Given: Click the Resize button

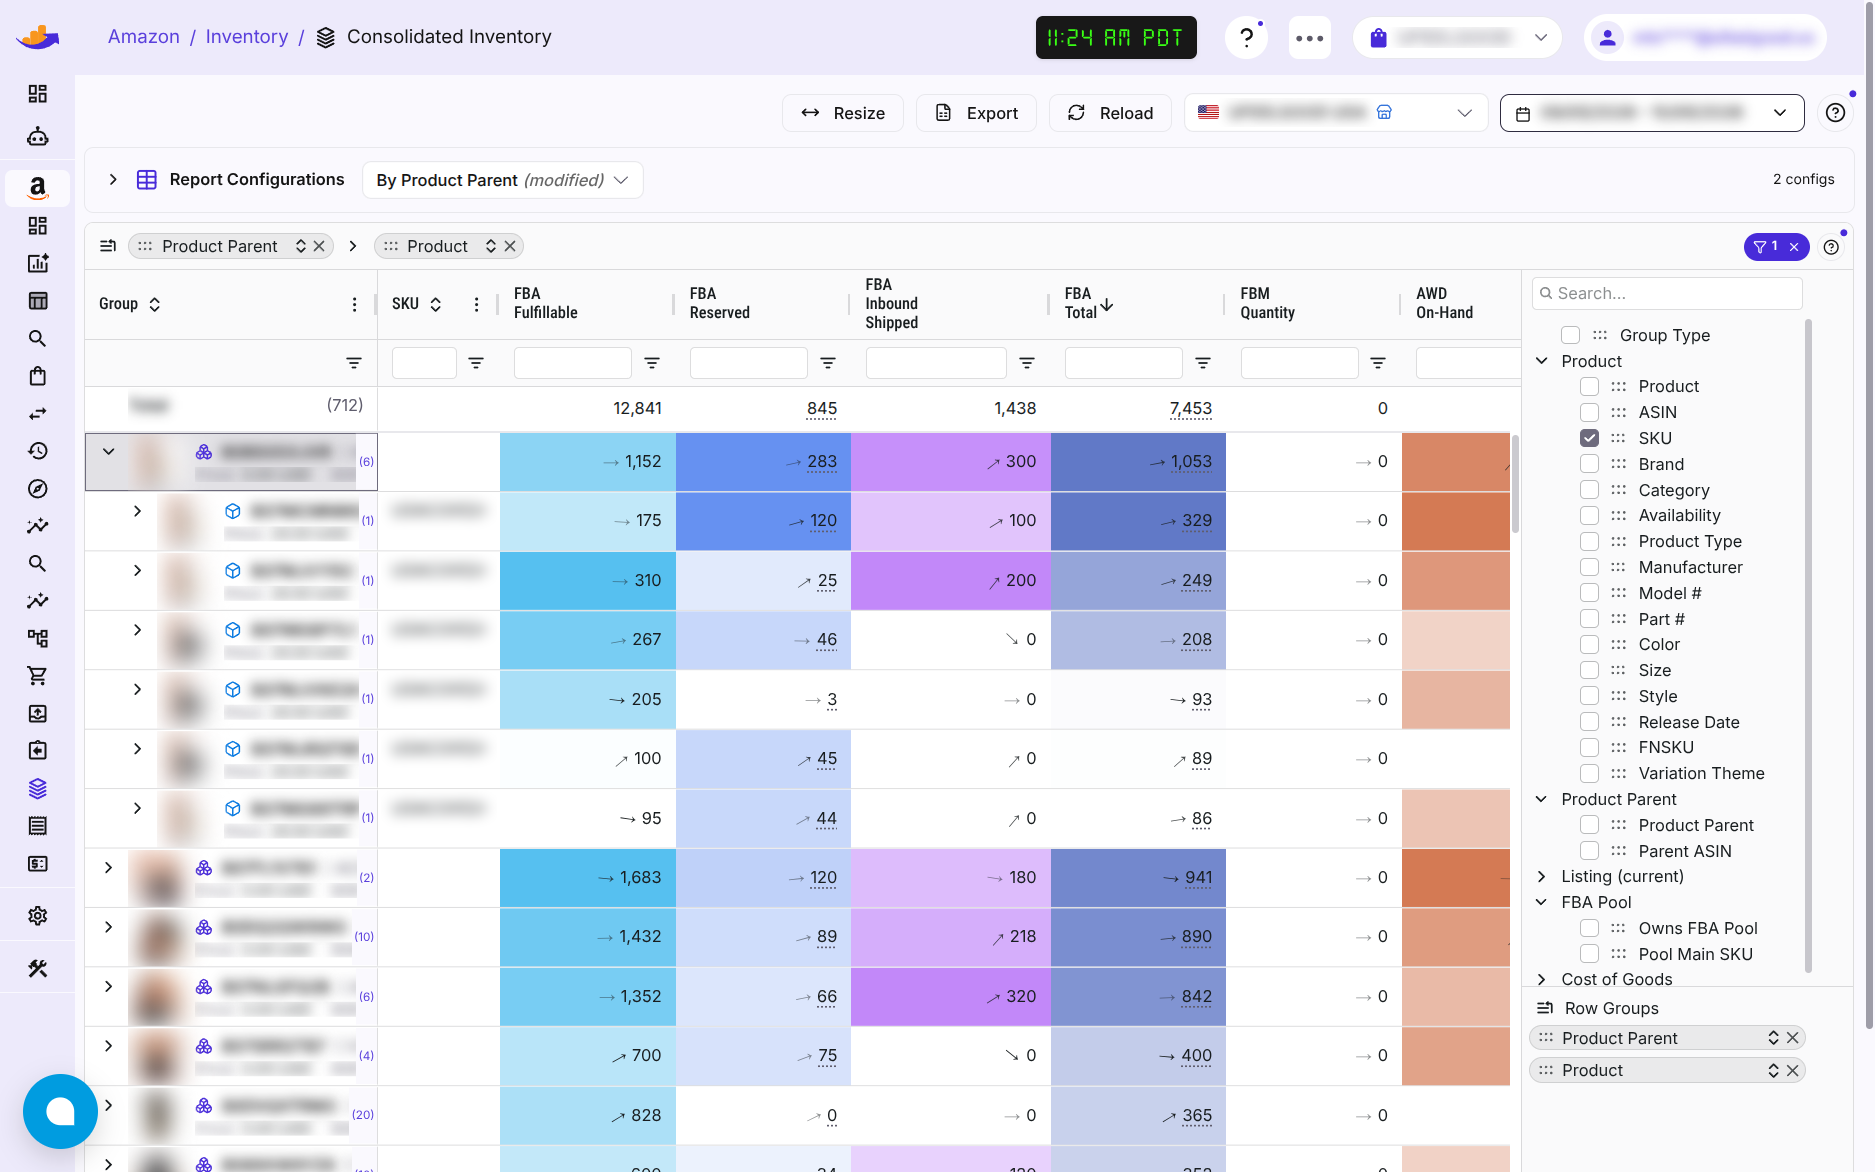Looking at the screenshot, I should pos(843,113).
